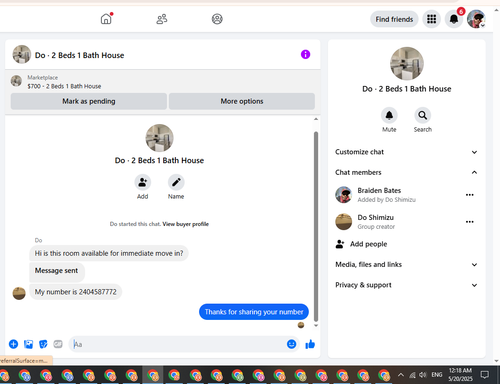Open the notifications bell
Viewport: 500px width, 384px height.
coord(454,19)
